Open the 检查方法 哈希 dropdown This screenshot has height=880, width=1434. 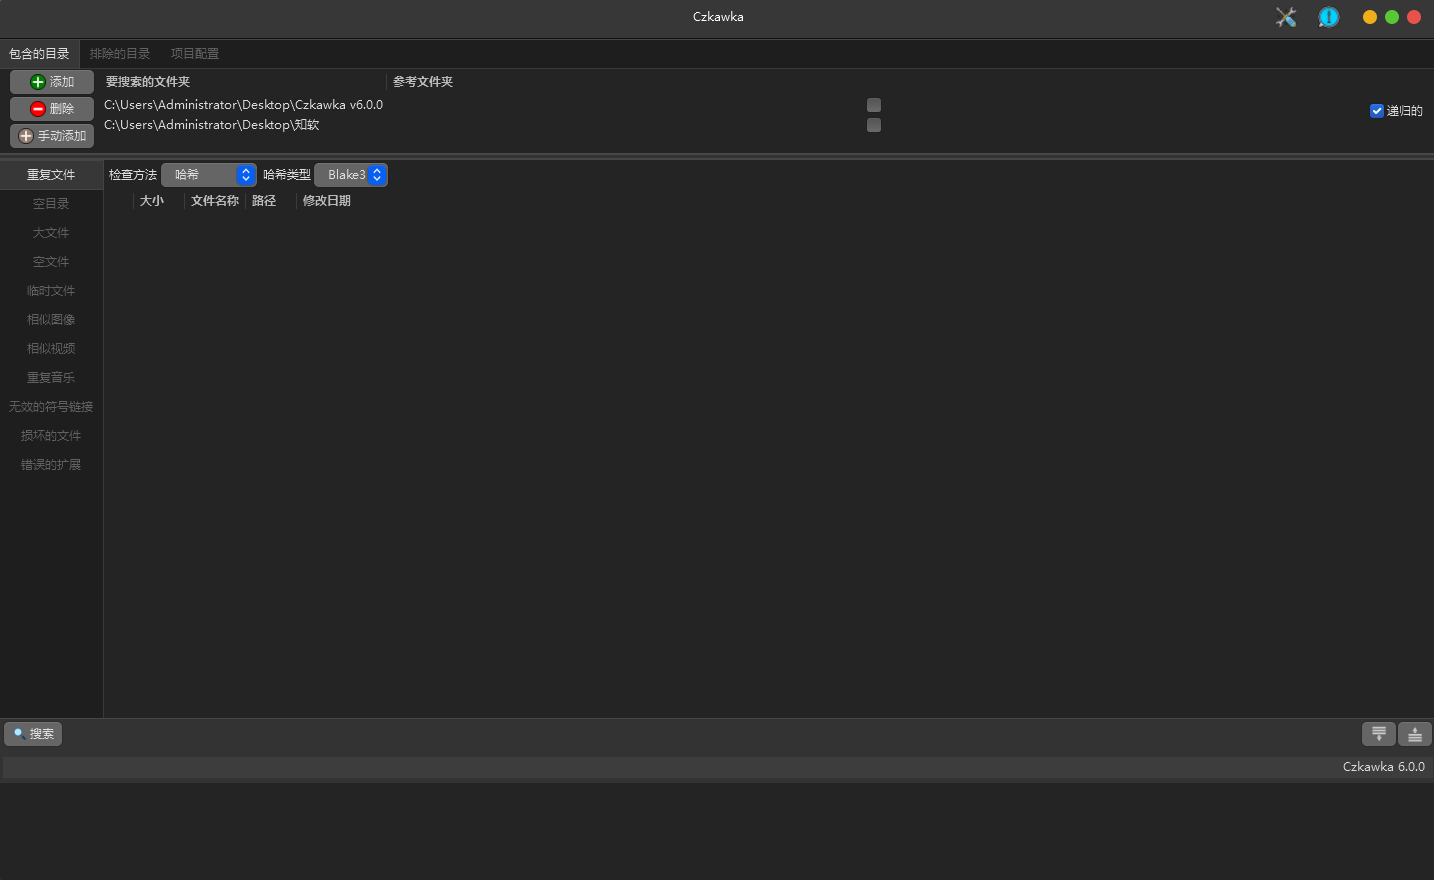pos(209,175)
